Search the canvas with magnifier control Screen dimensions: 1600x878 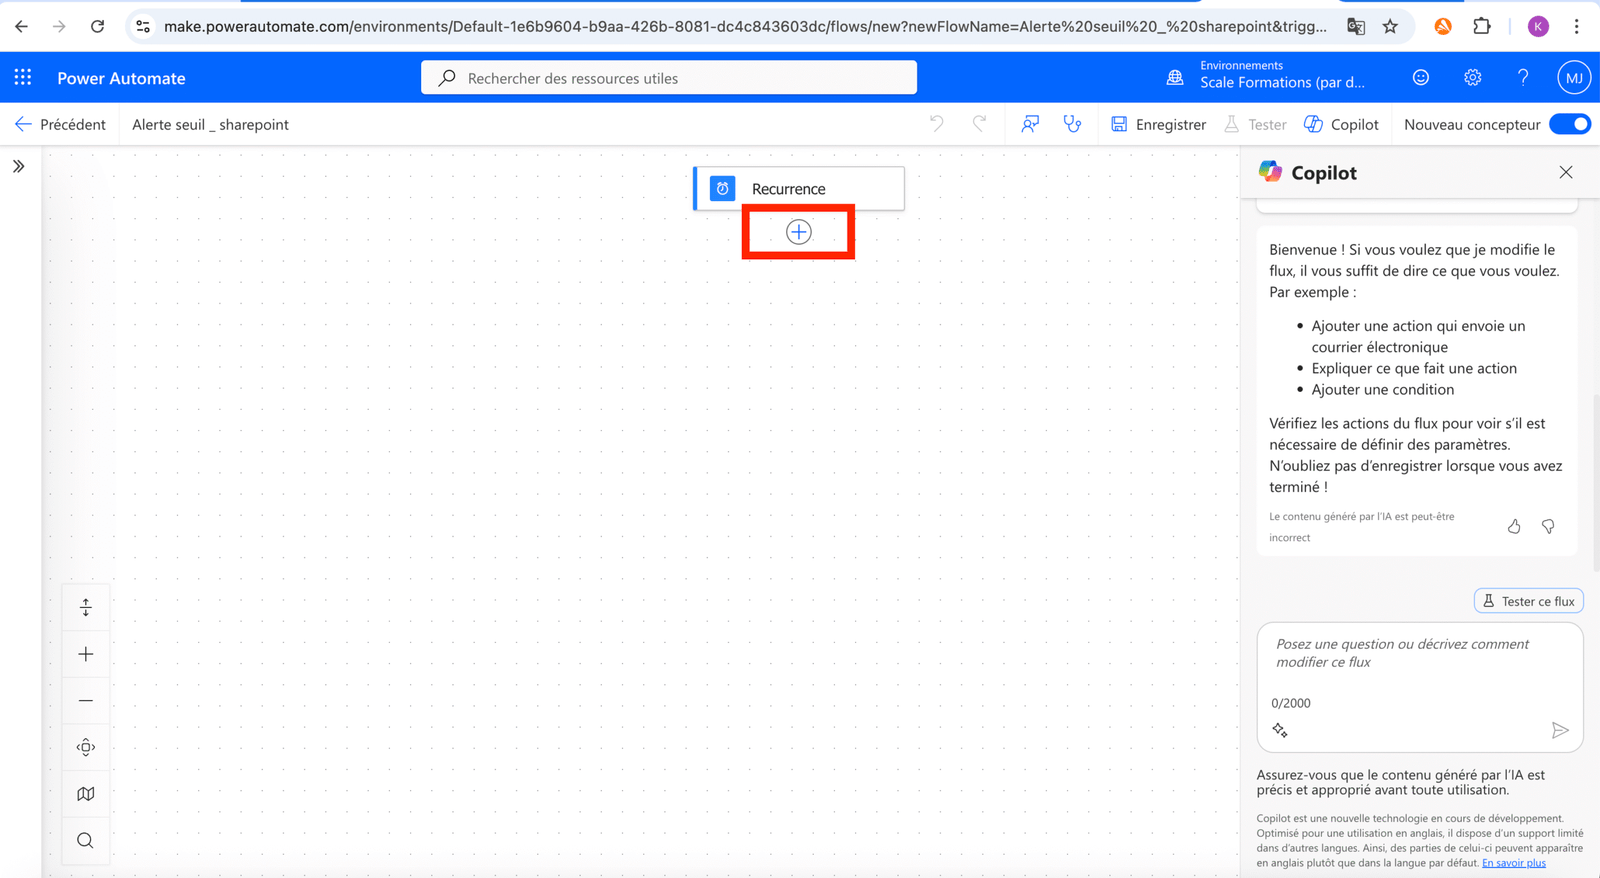coord(86,840)
